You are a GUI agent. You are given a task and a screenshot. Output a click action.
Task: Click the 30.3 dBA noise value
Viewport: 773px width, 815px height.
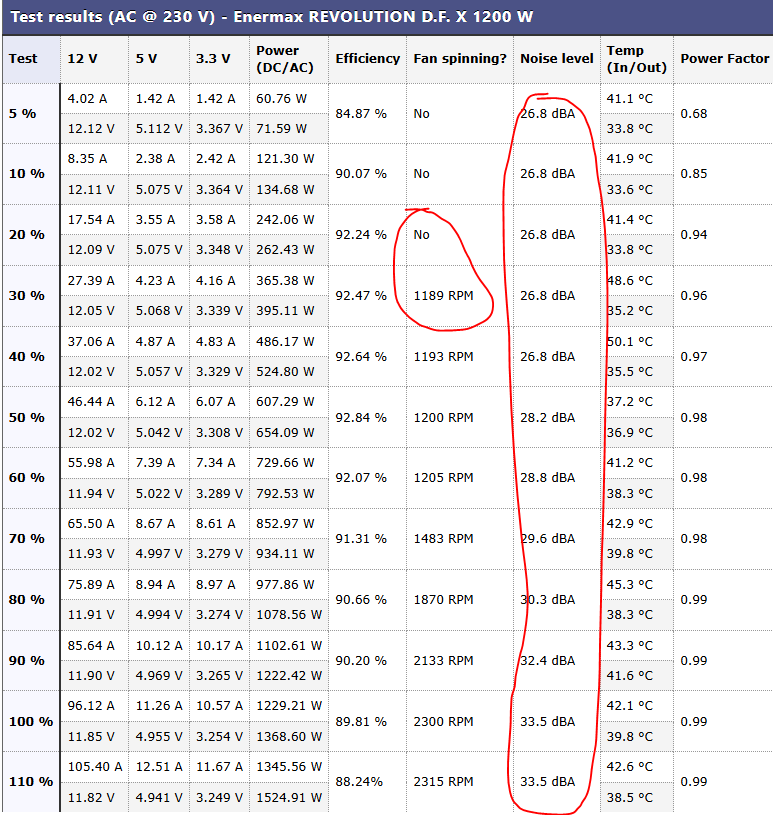point(548,599)
